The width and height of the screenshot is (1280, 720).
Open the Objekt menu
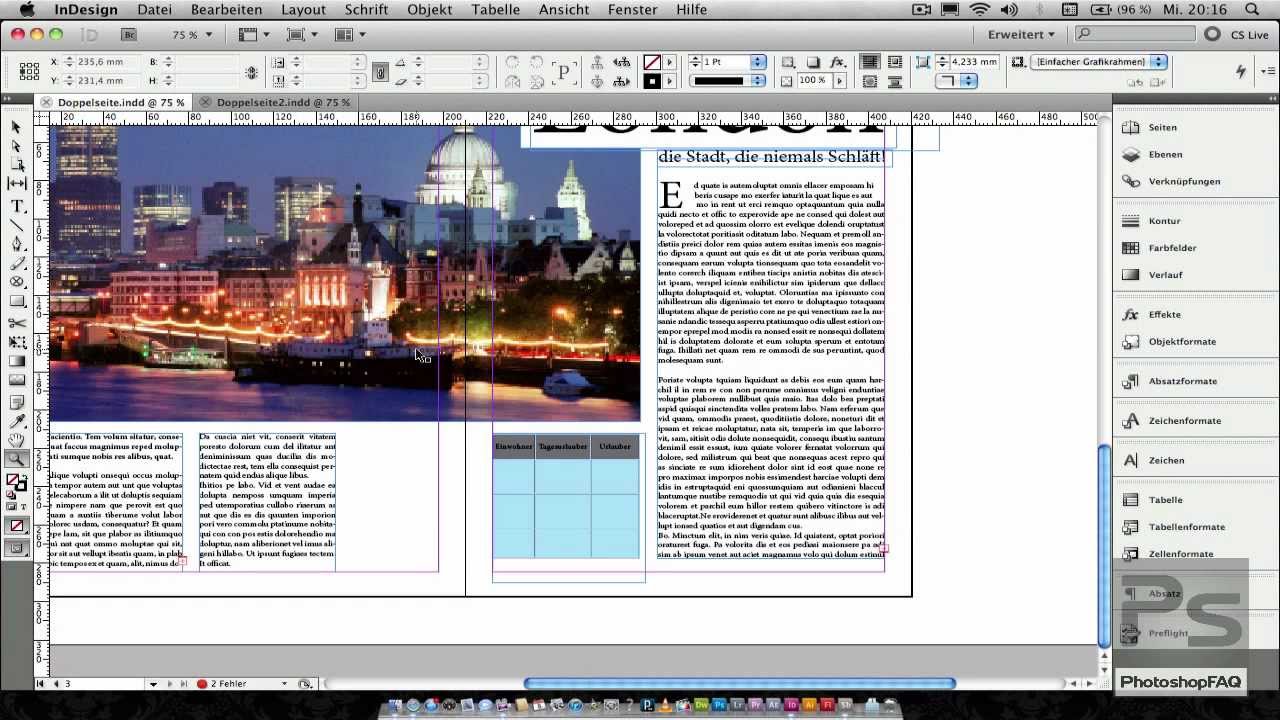(430, 10)
